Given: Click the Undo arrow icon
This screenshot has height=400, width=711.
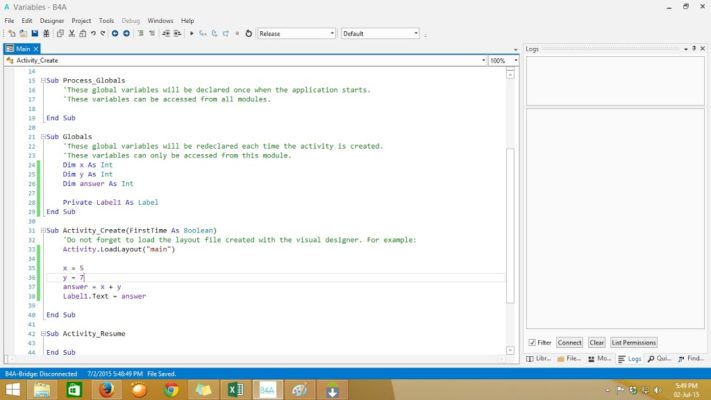Looking at the screenshot, I should click(93, 34).
